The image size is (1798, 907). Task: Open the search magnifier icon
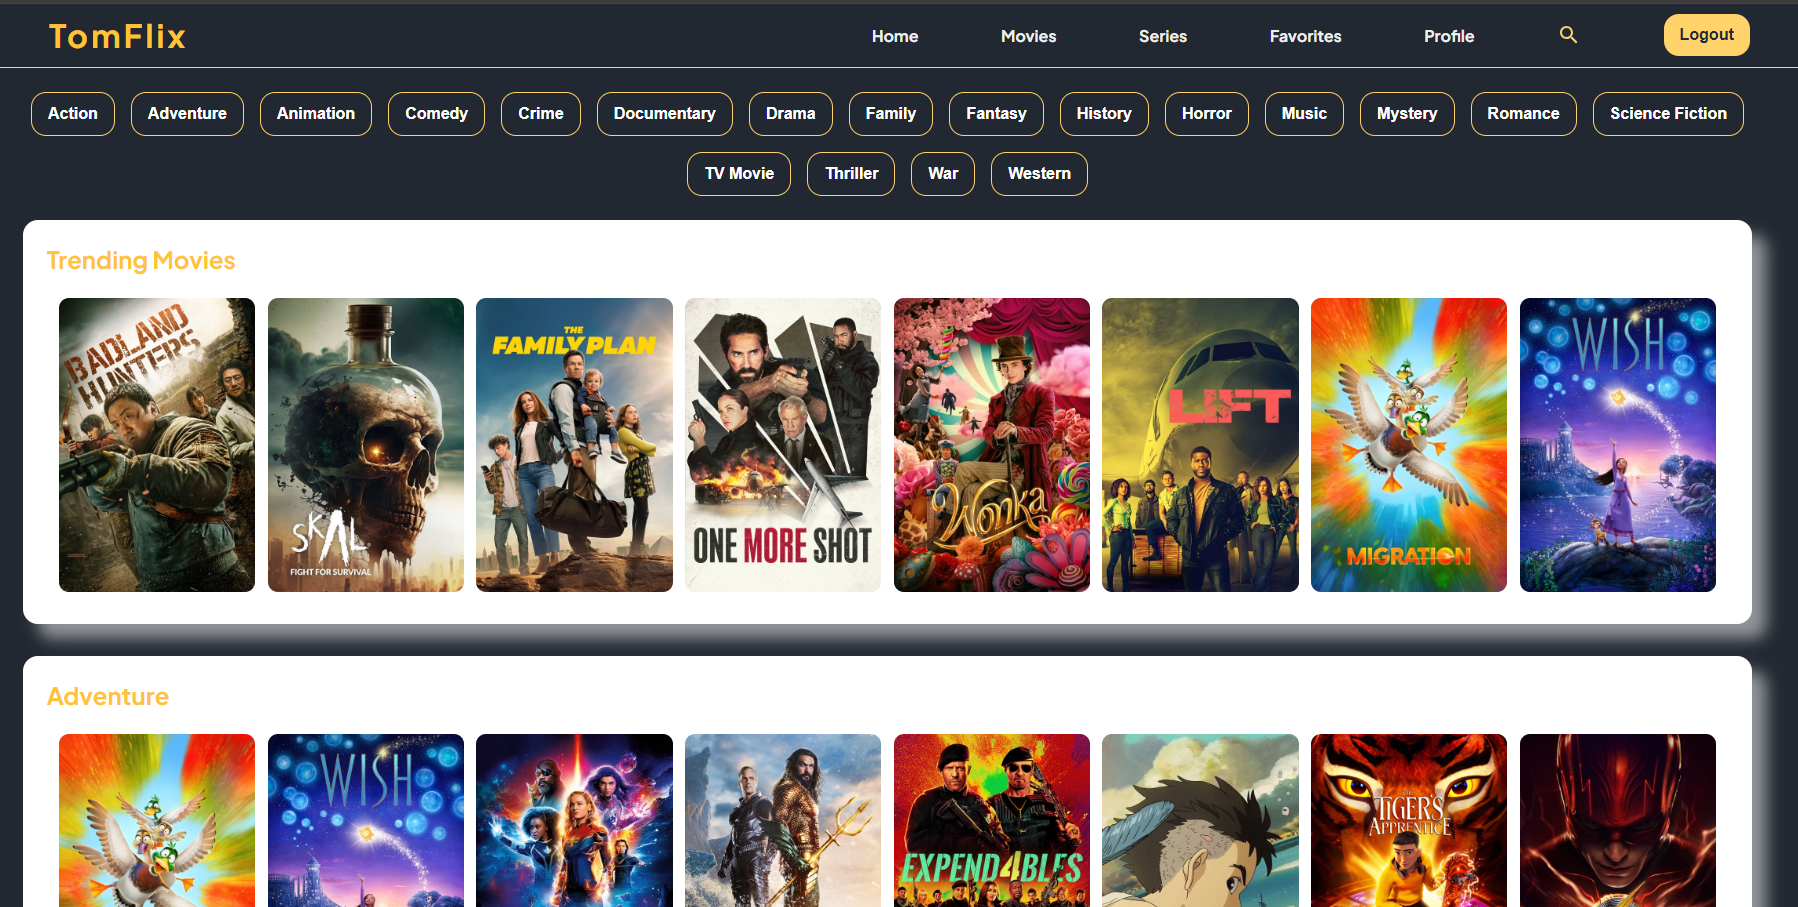coord(1568,35)
